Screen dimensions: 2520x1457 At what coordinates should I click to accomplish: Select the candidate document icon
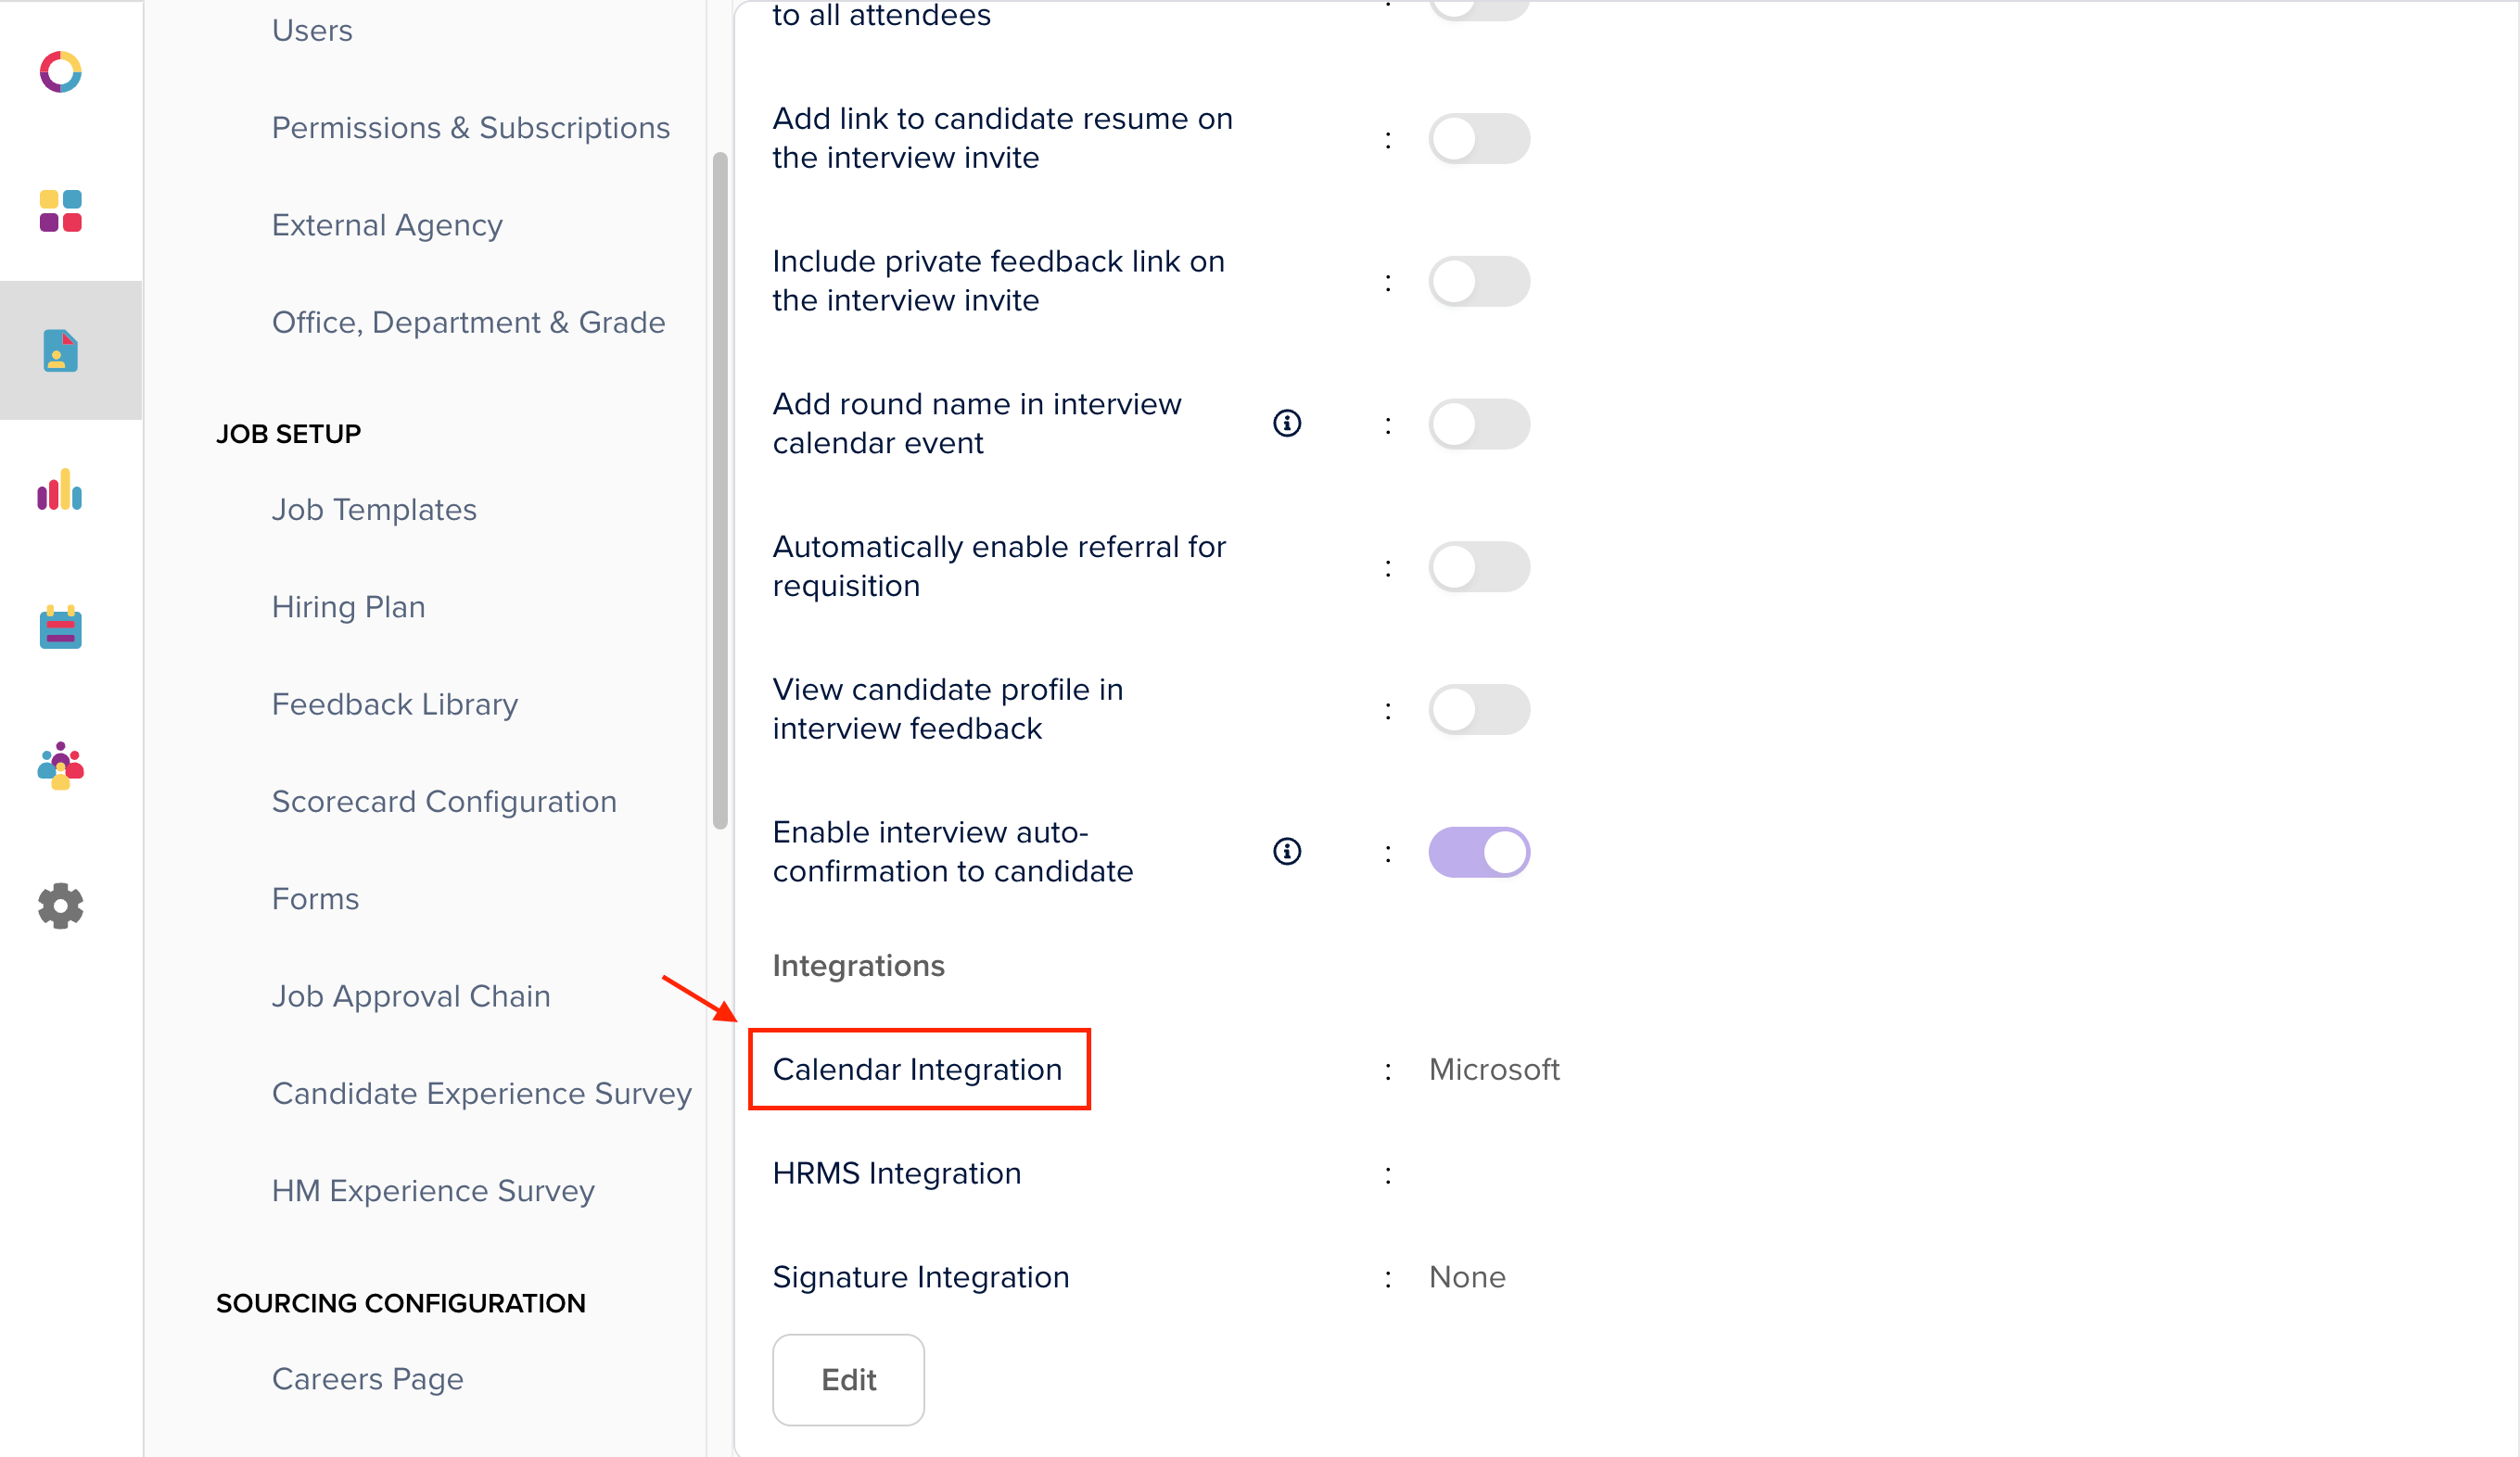(61, 351)
